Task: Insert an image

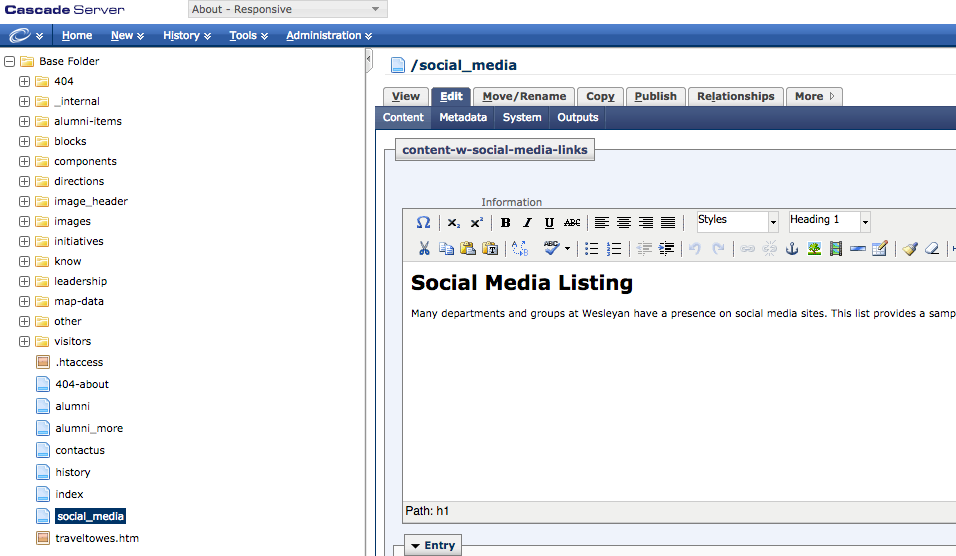Action: tap(814, 248)
